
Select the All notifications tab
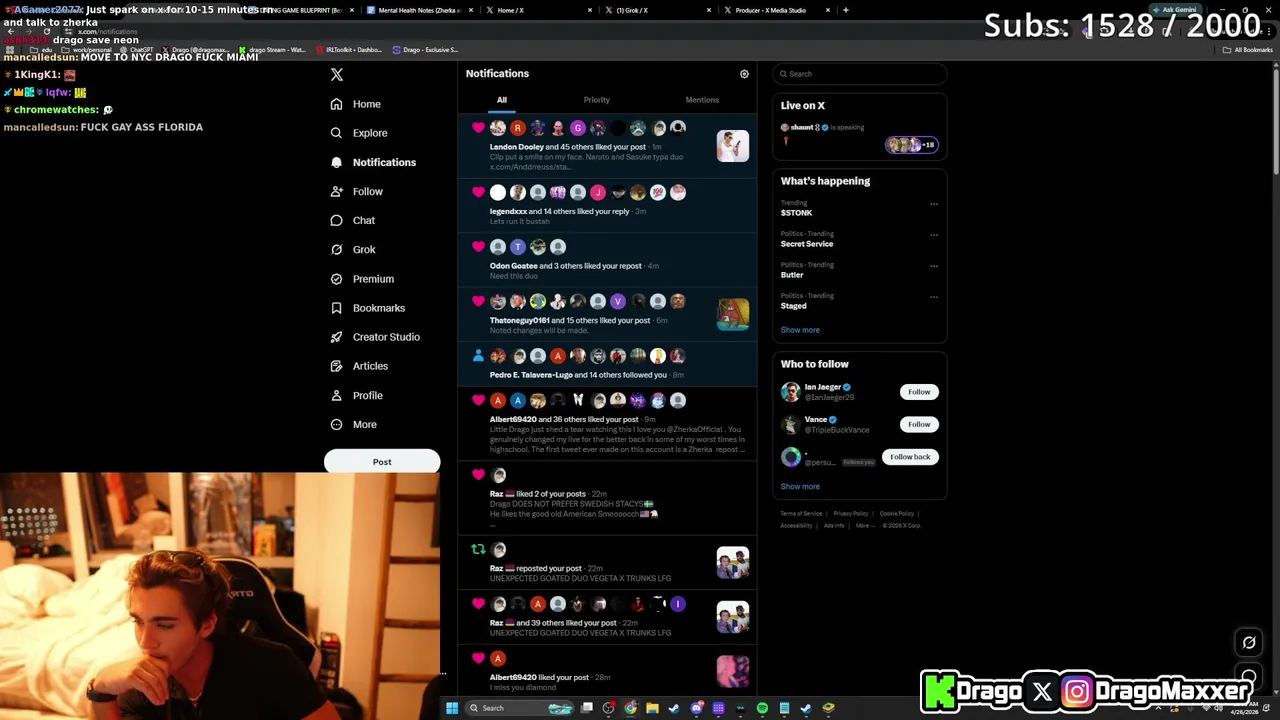502,100
